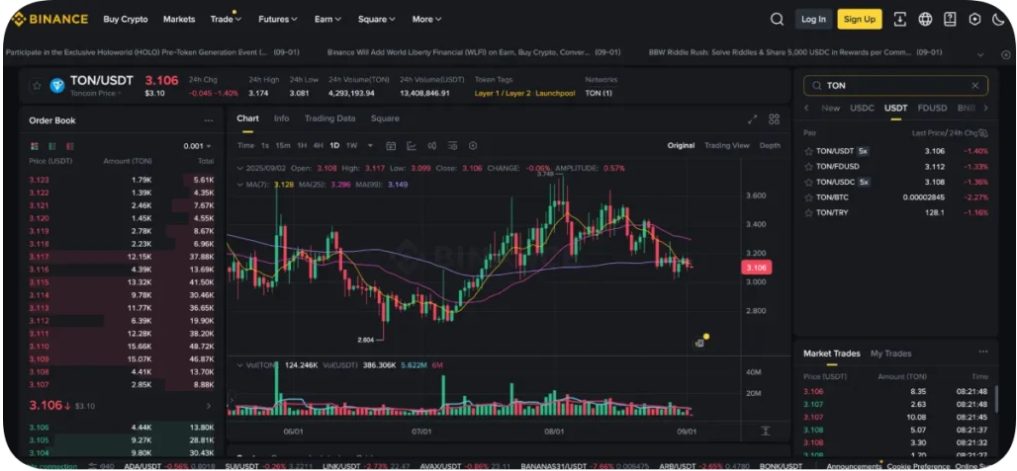The height and width of the screenshot is (471, 1017).
Task: Select the USDC quote tab
Action: coord(862,108)
